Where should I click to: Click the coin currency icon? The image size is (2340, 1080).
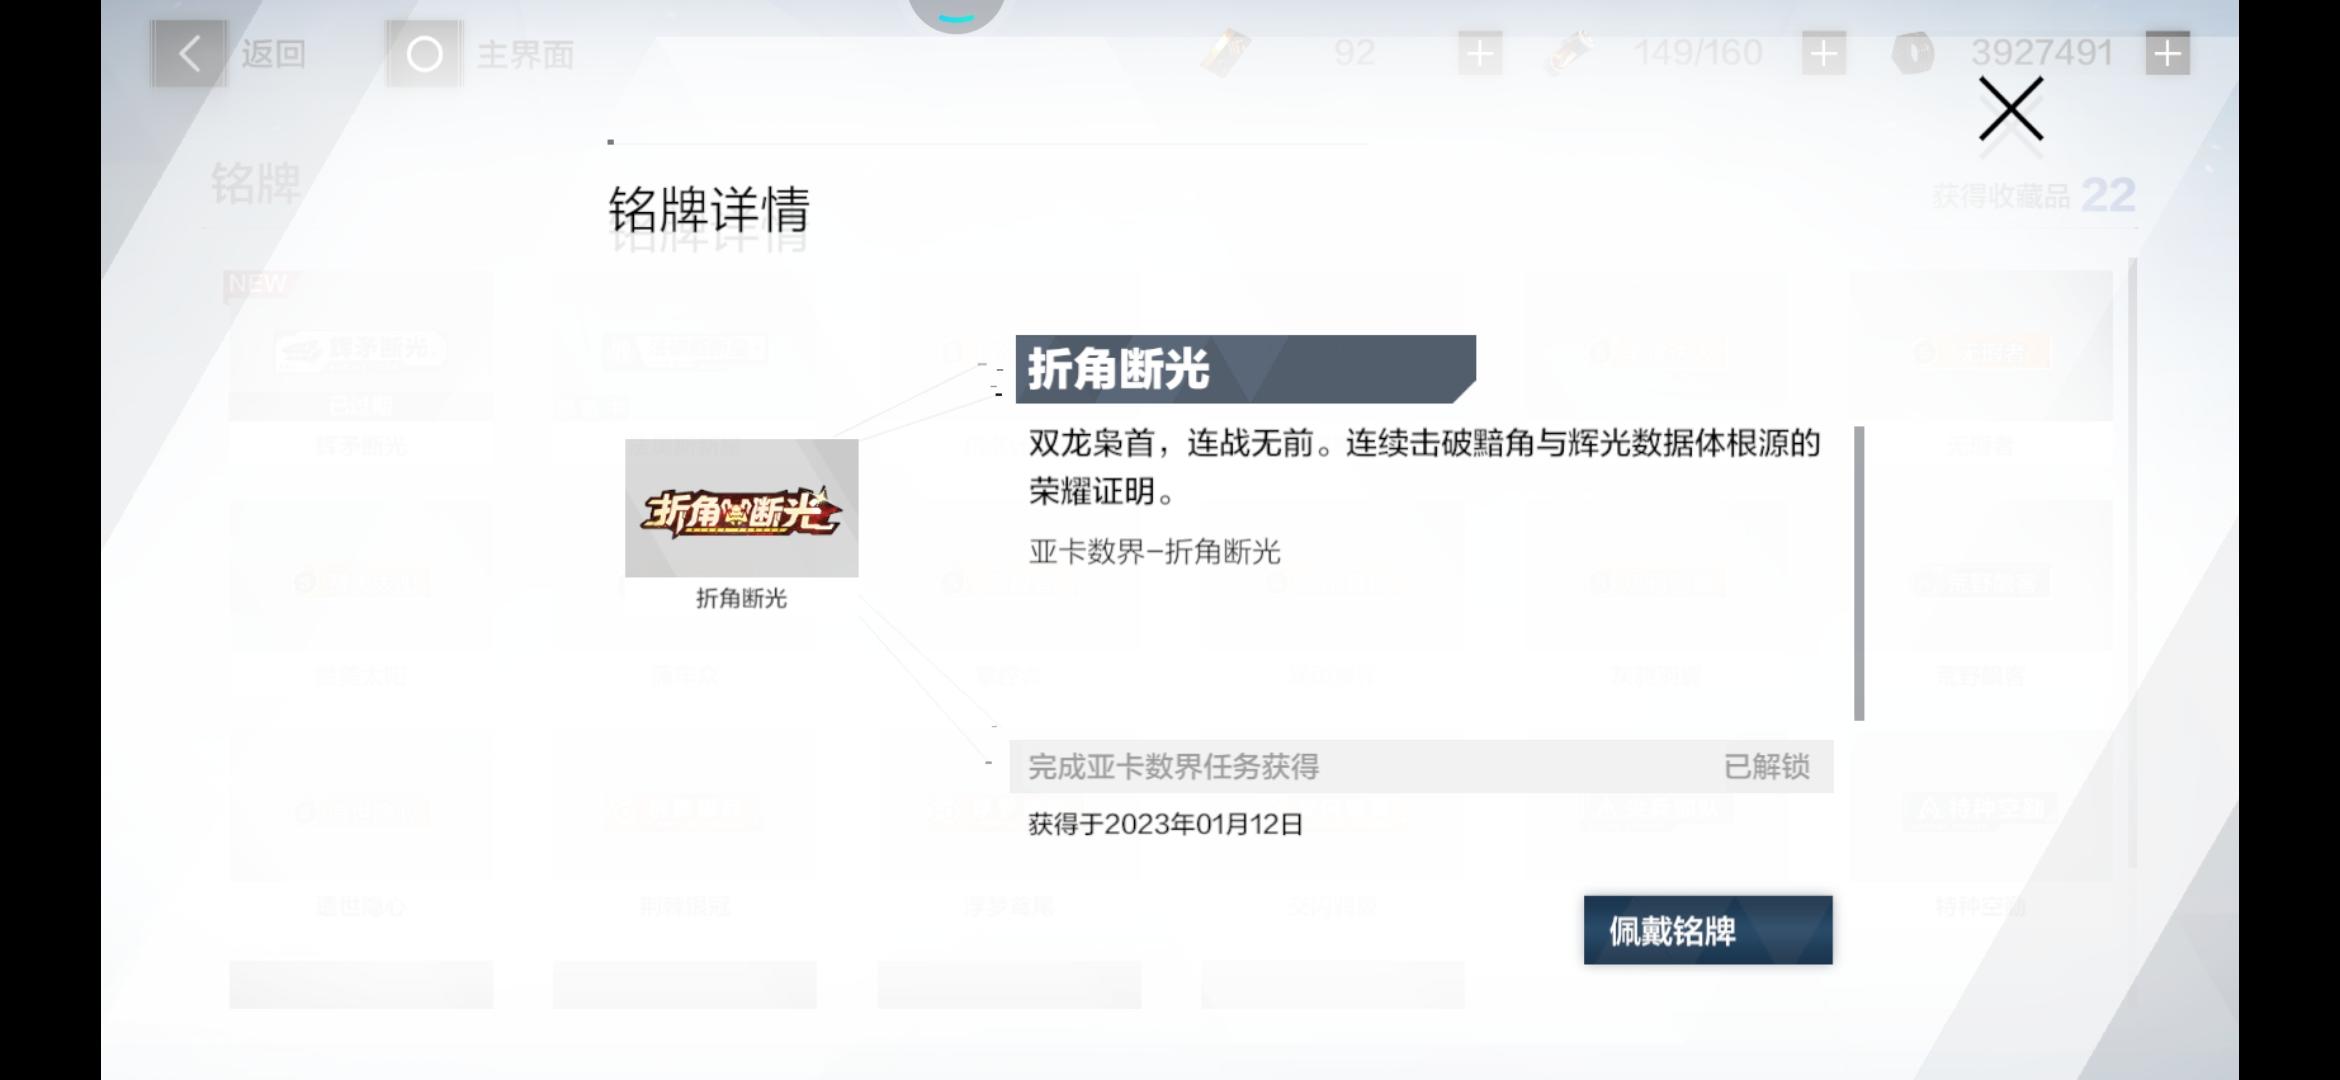tap(1913, 53)
